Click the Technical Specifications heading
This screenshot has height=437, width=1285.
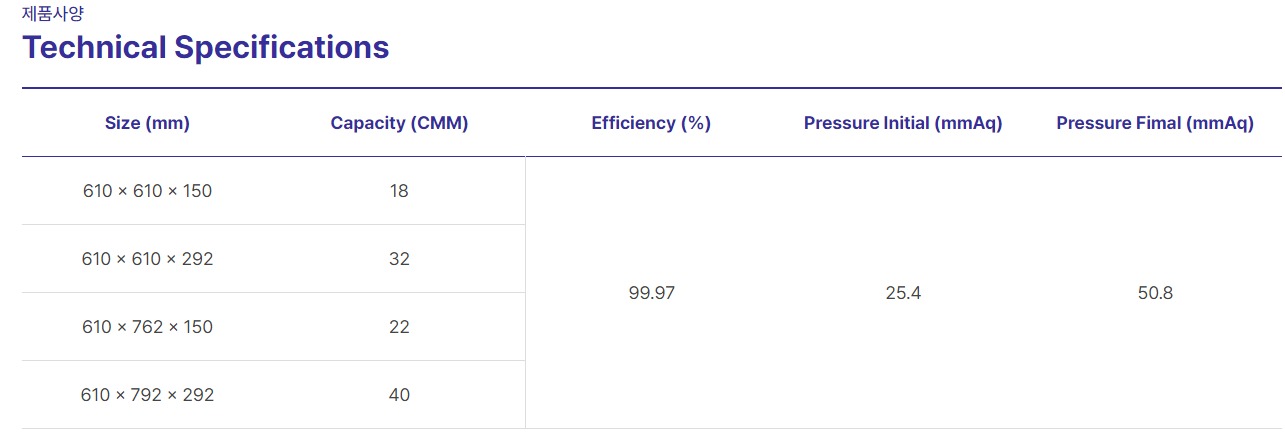[x=205, y=47]
